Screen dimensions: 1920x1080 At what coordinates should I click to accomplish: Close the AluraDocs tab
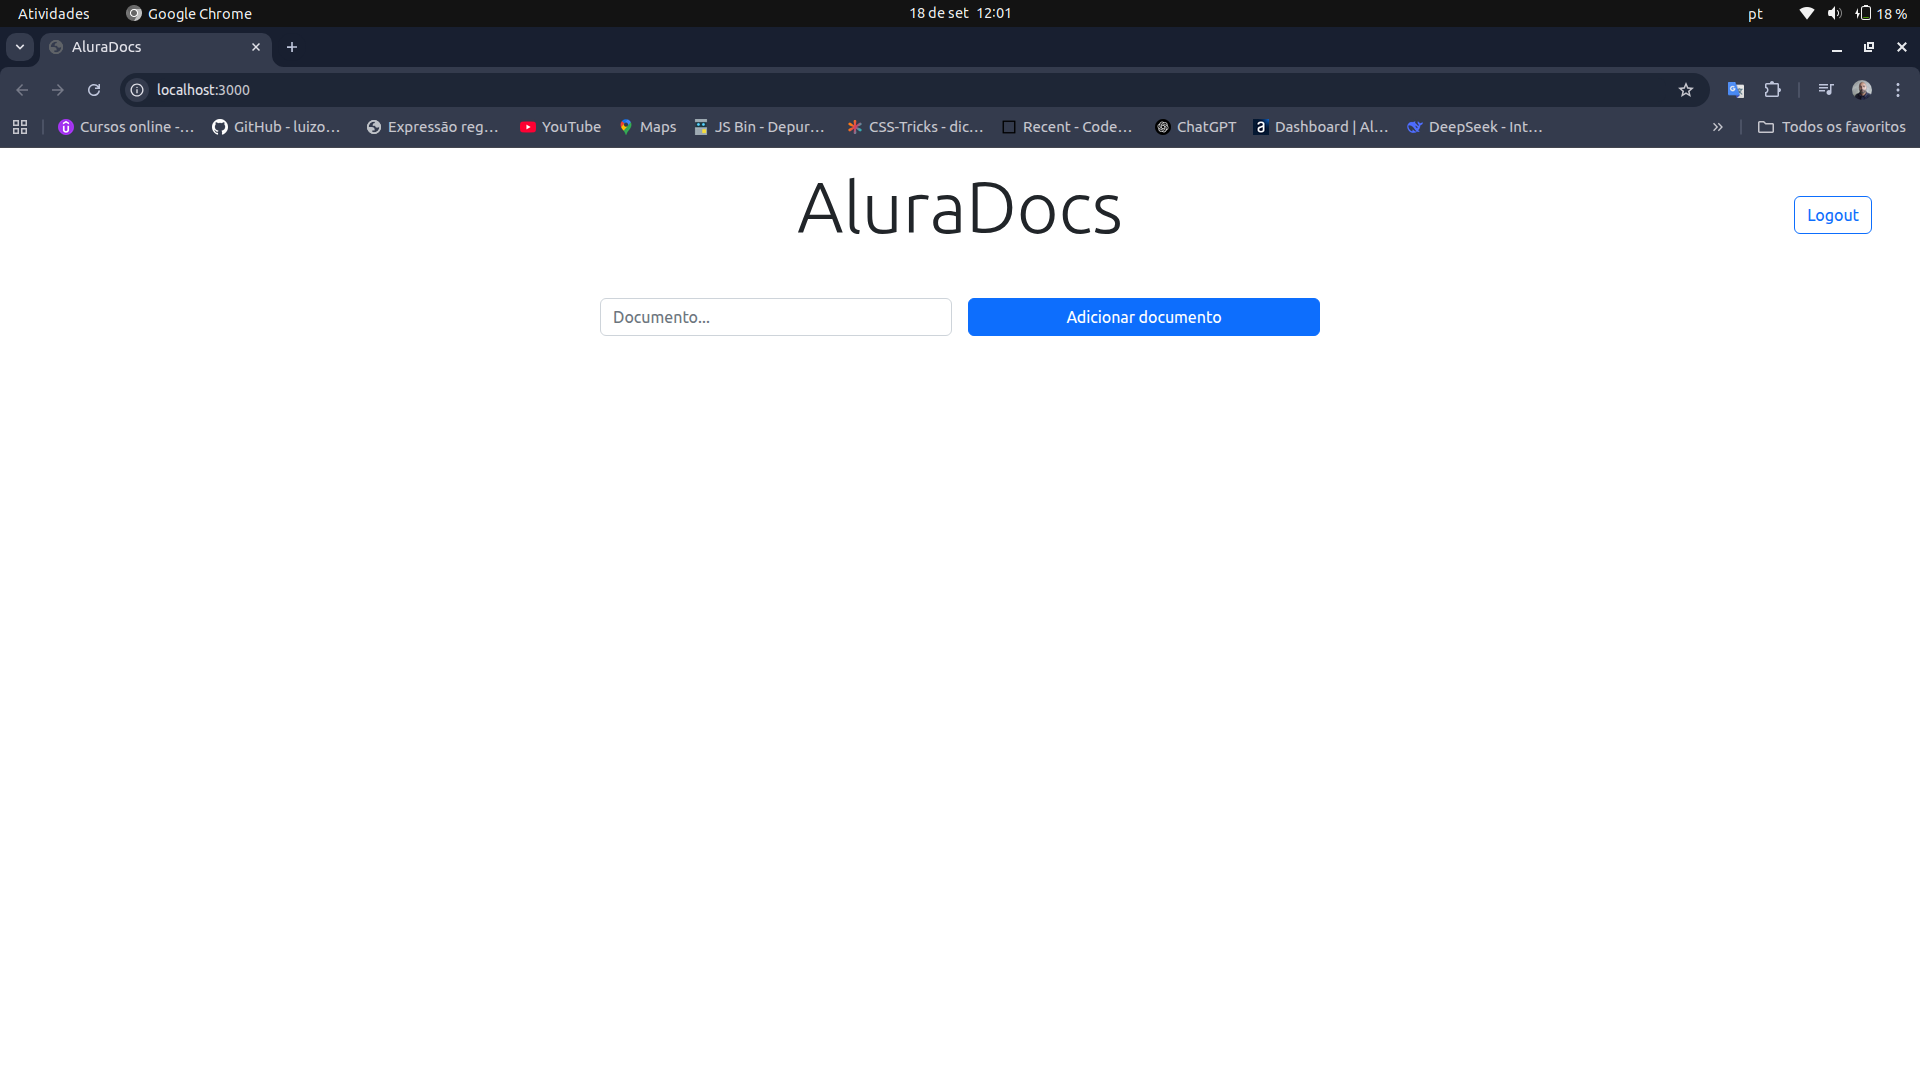[x=256, y=47]
